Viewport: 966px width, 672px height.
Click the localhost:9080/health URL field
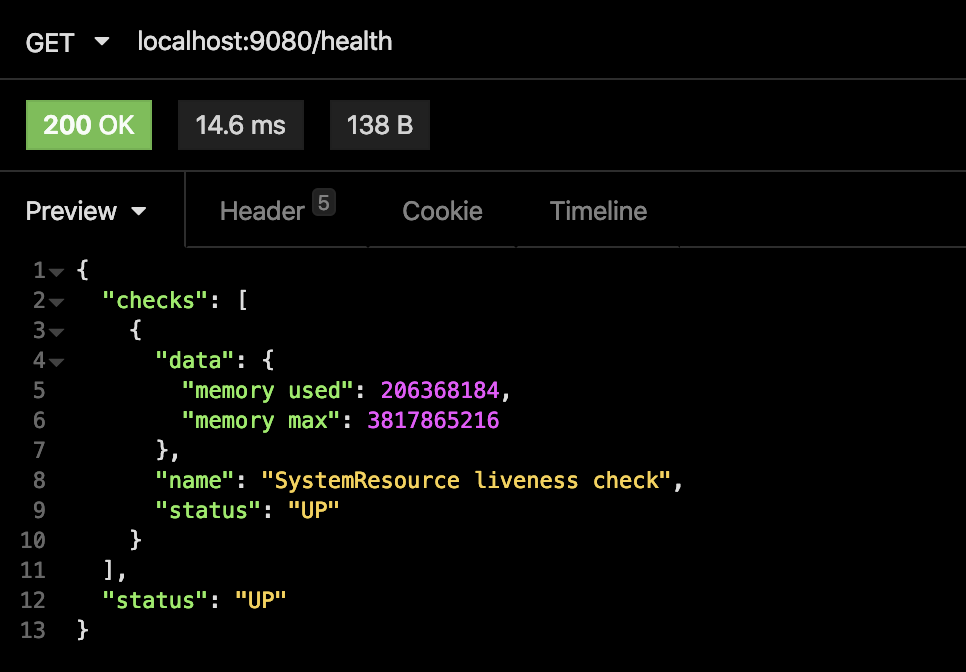[x=264, y=42]
